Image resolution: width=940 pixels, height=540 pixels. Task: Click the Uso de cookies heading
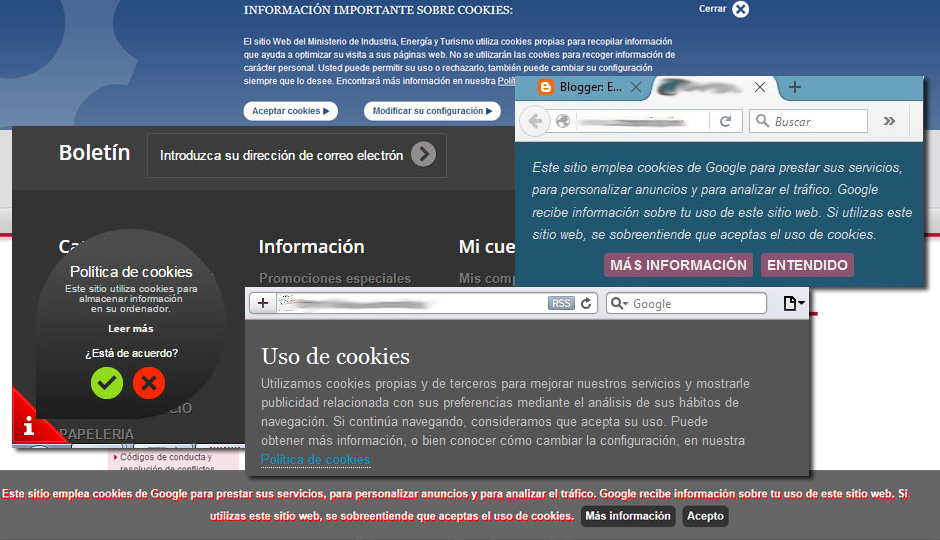point(335,357)
